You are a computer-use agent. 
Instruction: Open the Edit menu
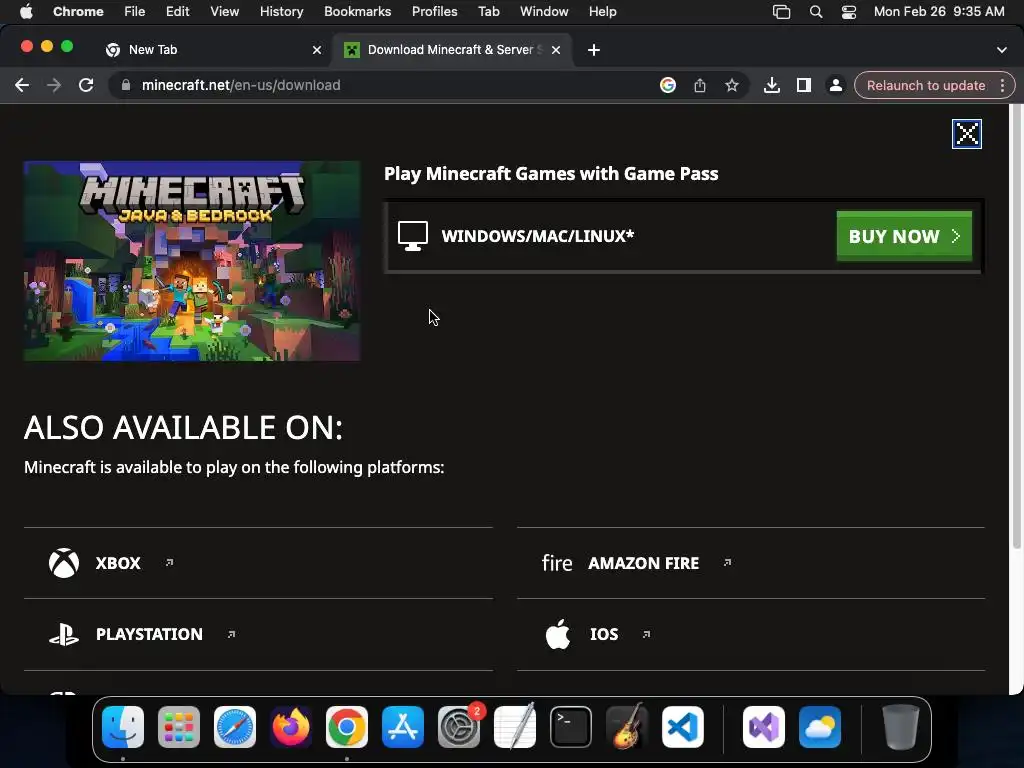(x=177, y=12)
